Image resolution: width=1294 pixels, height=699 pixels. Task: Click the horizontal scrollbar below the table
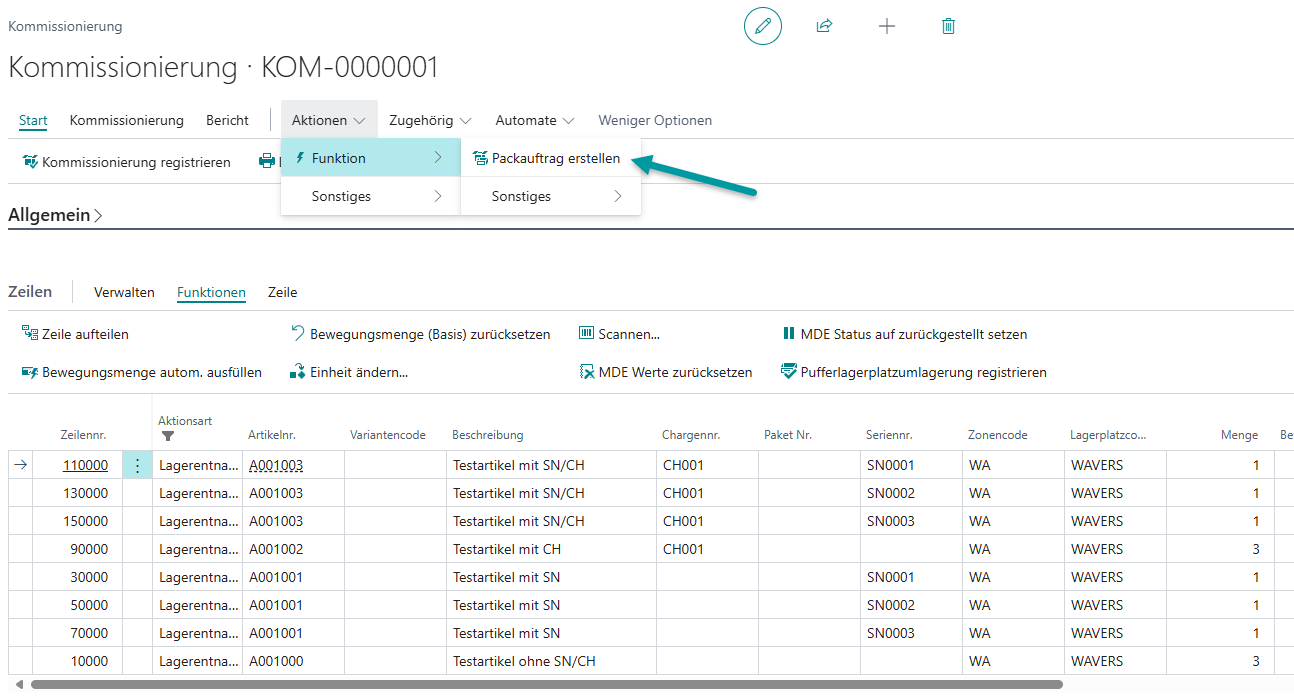[x=545, y=685]
